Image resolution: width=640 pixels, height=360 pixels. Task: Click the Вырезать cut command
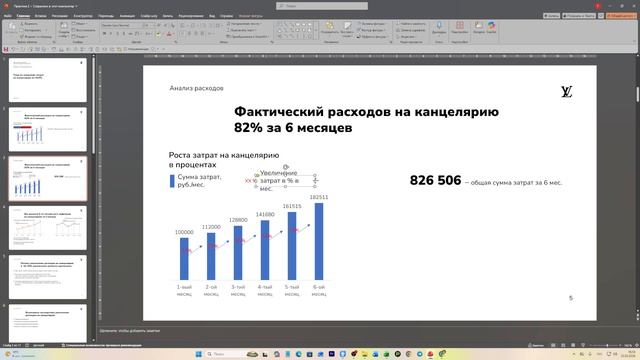pyautogui.click(x=29, y=24)
